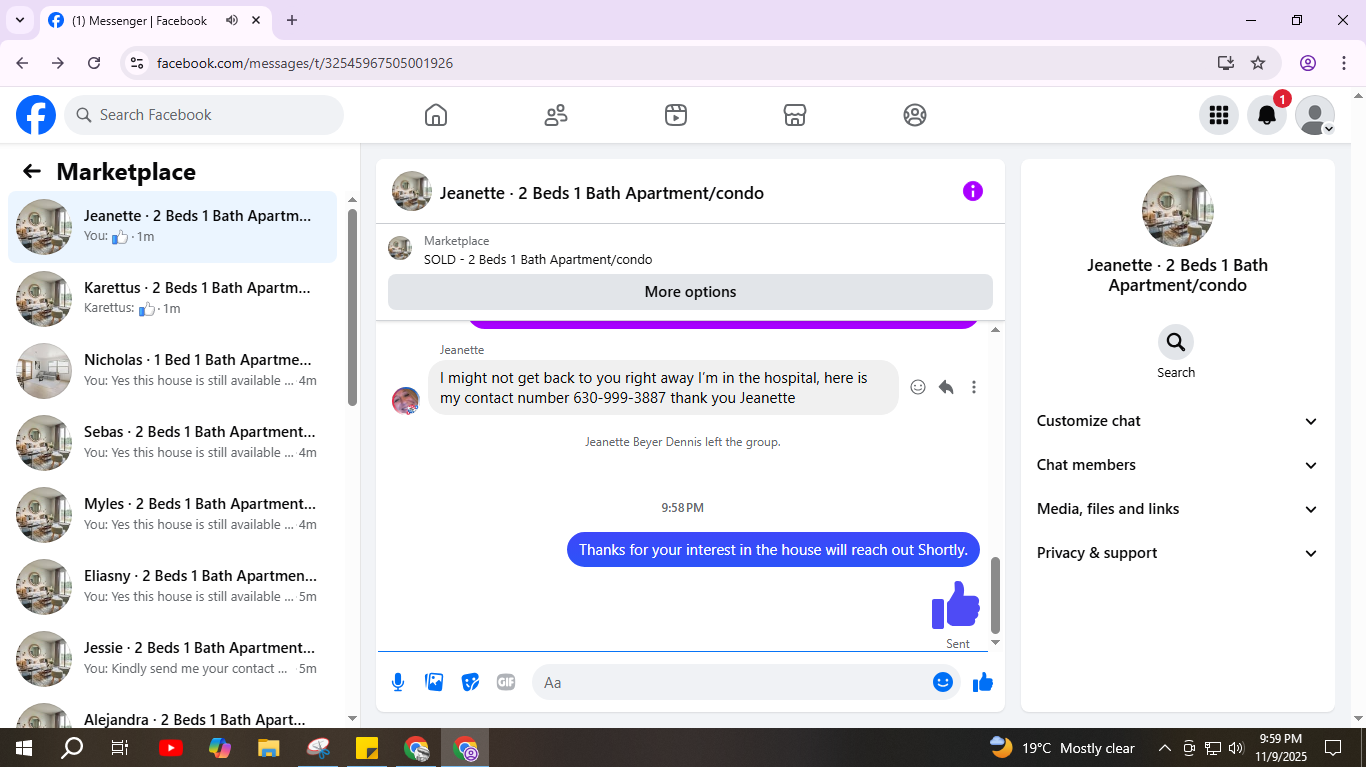Viewport: 1366px width, 767px height.
Task: Expand the Customize chat section
Action: pyautogui.click(x=1178, y=421)
